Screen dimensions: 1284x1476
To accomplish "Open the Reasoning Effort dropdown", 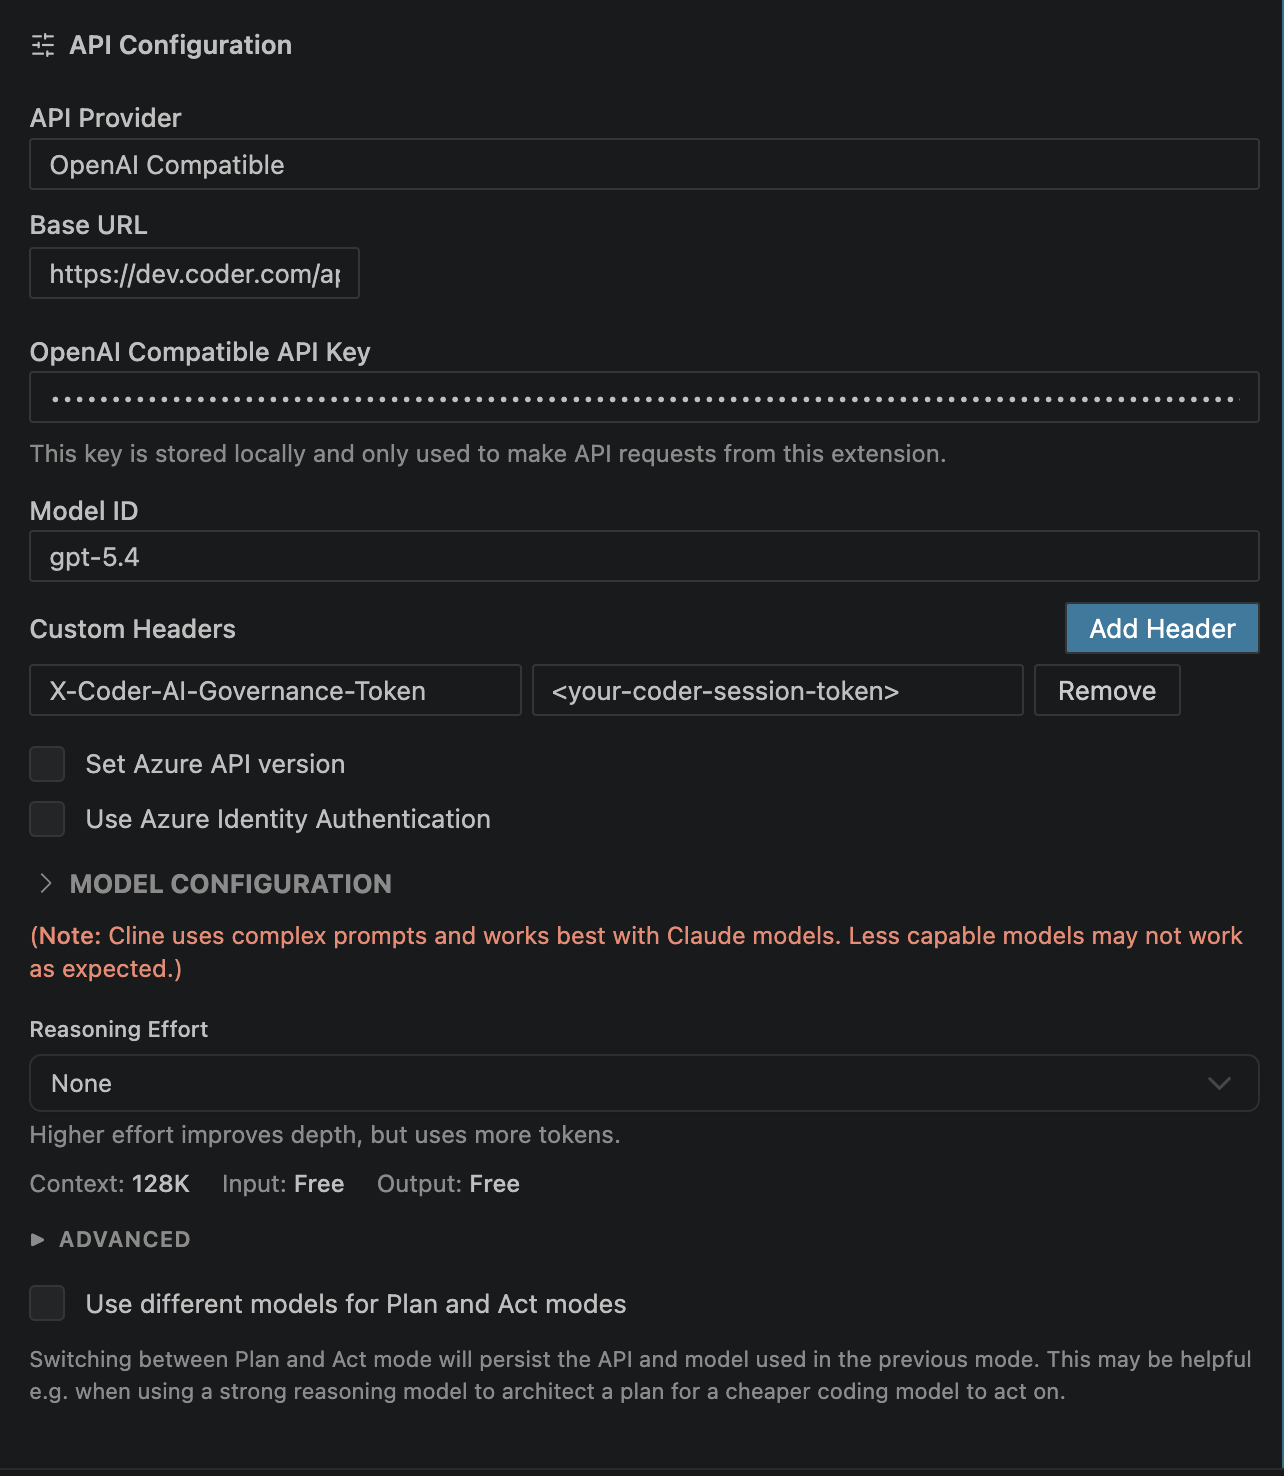I will (x=643, y=1083).
